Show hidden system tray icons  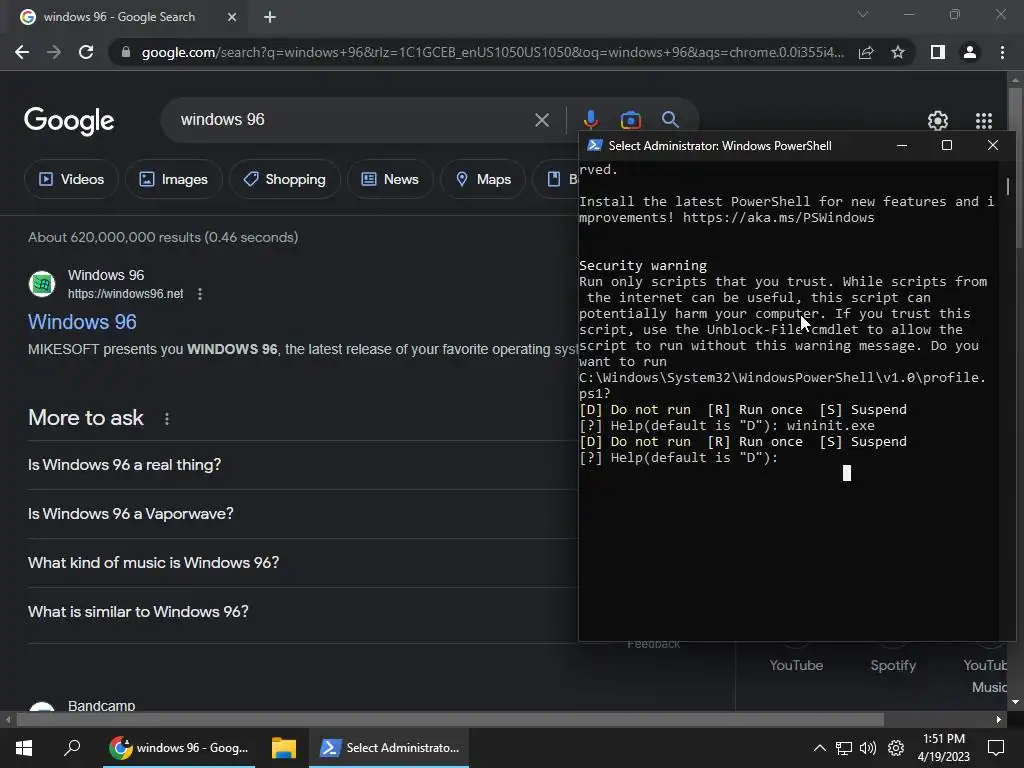(820, 748)
